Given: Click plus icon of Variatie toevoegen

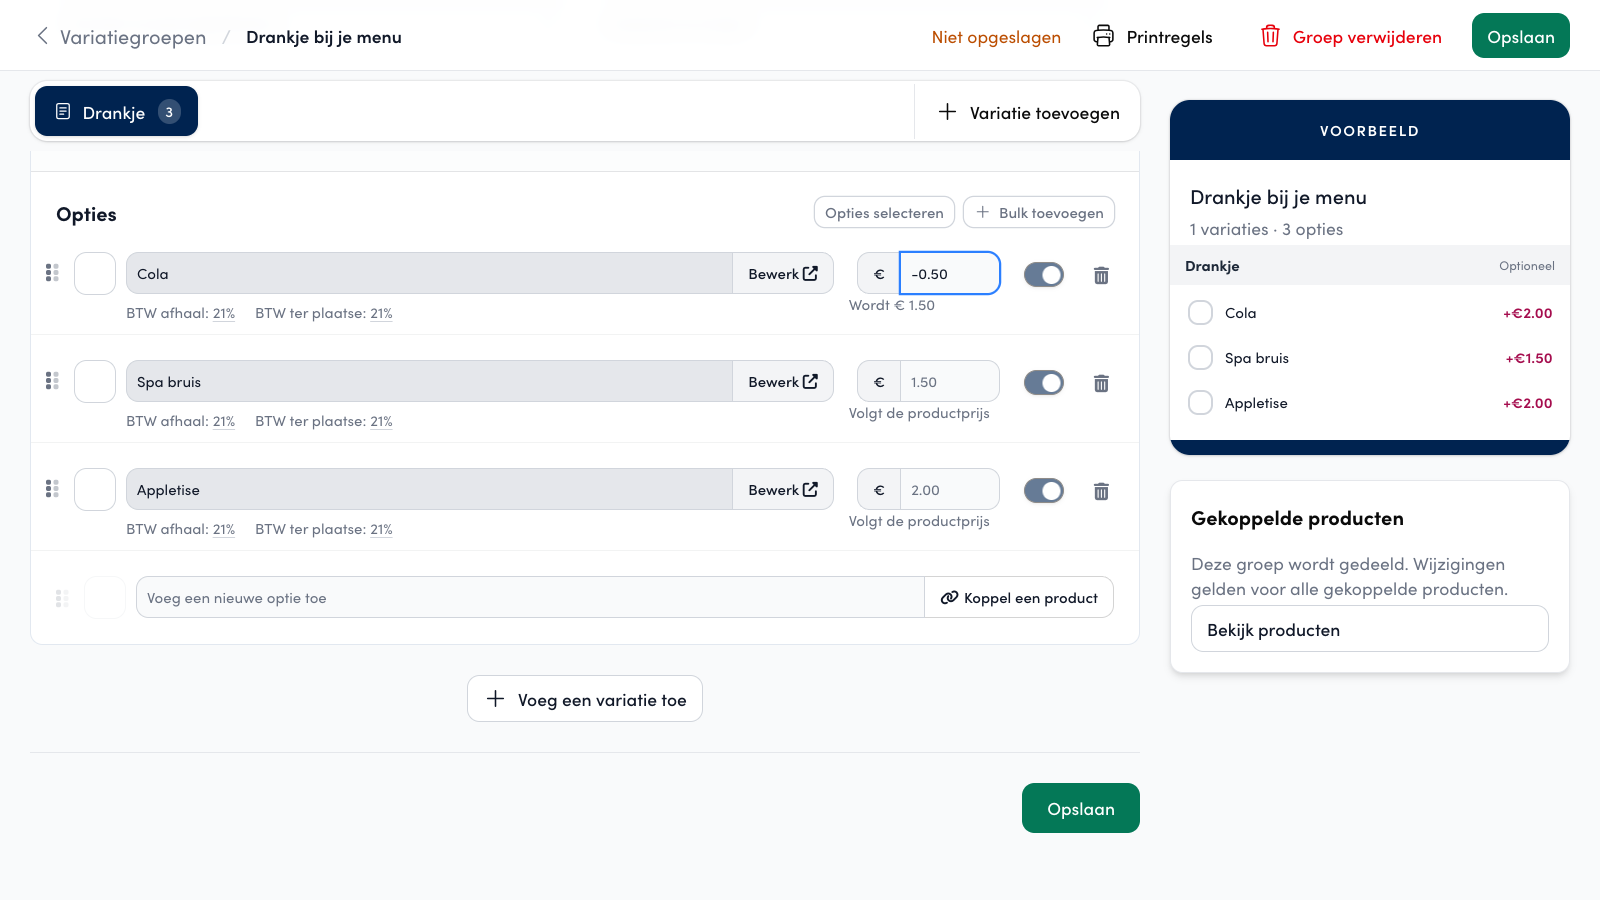Looking at the screenshot, I should [947, 112].
